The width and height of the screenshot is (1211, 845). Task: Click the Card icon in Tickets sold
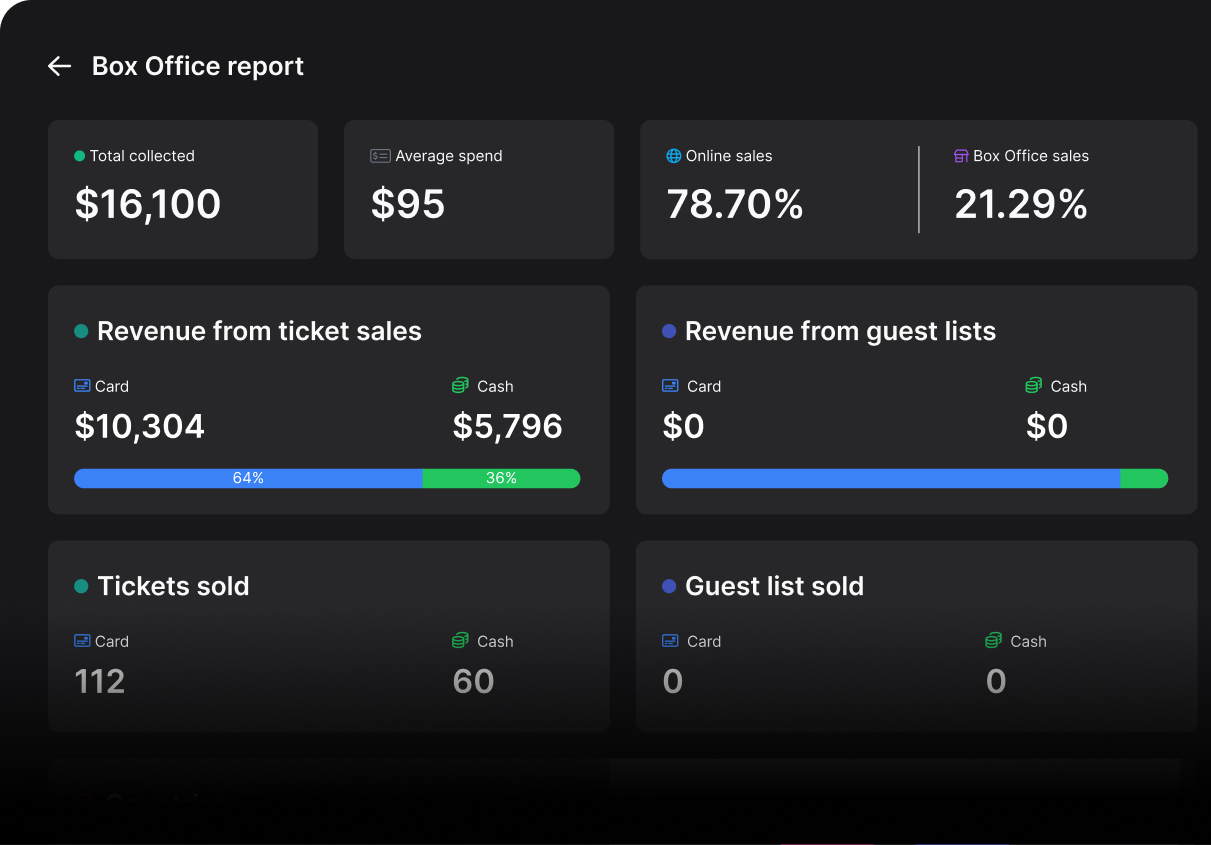click(x=82, y=641)
